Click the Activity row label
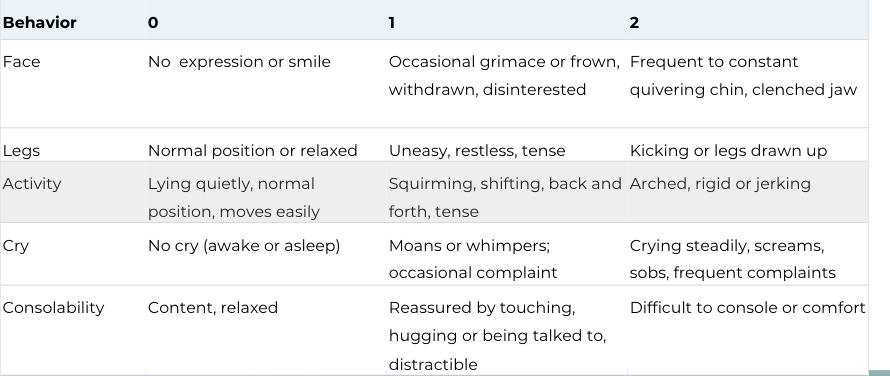 (32, 183)
